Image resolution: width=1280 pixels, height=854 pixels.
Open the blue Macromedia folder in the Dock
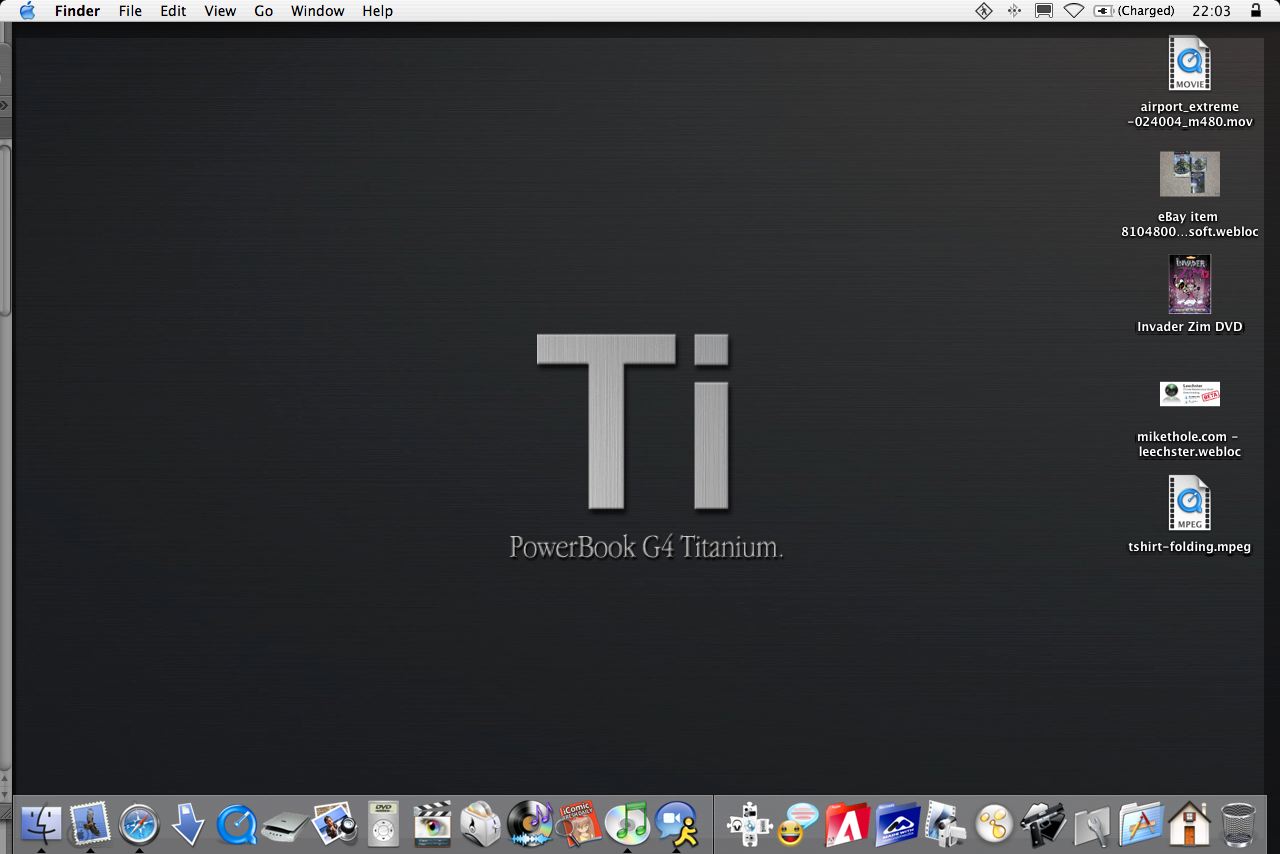pos(896,825)
